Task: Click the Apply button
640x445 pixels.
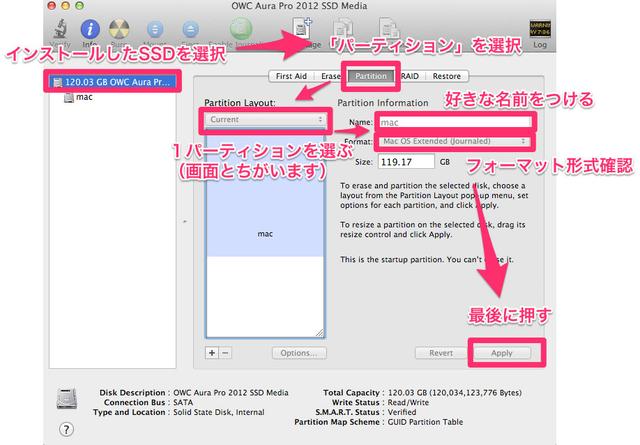Action: 501,353
